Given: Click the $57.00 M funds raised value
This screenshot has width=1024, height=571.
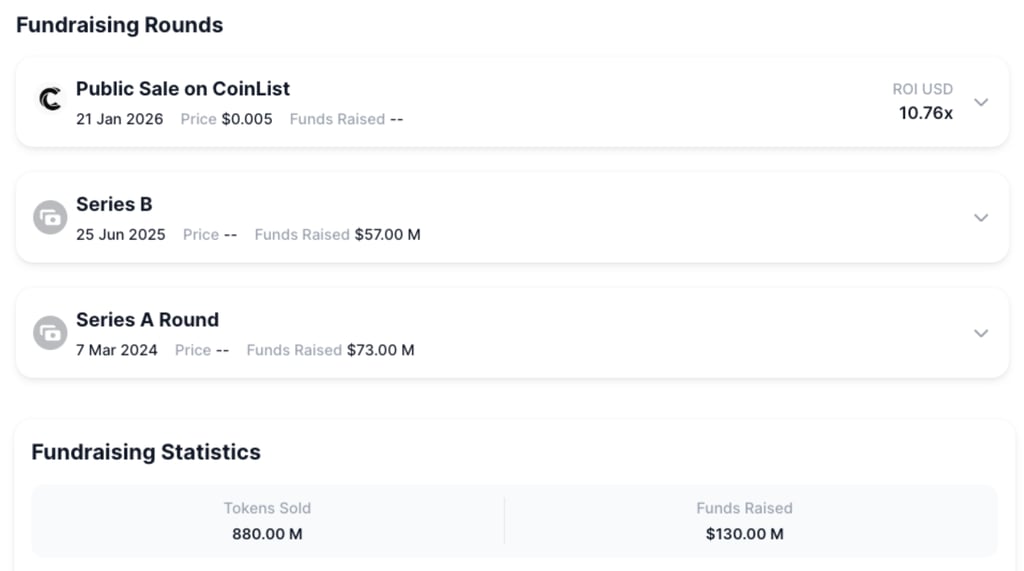Looking at the screenshot, I should pos(388,235).
